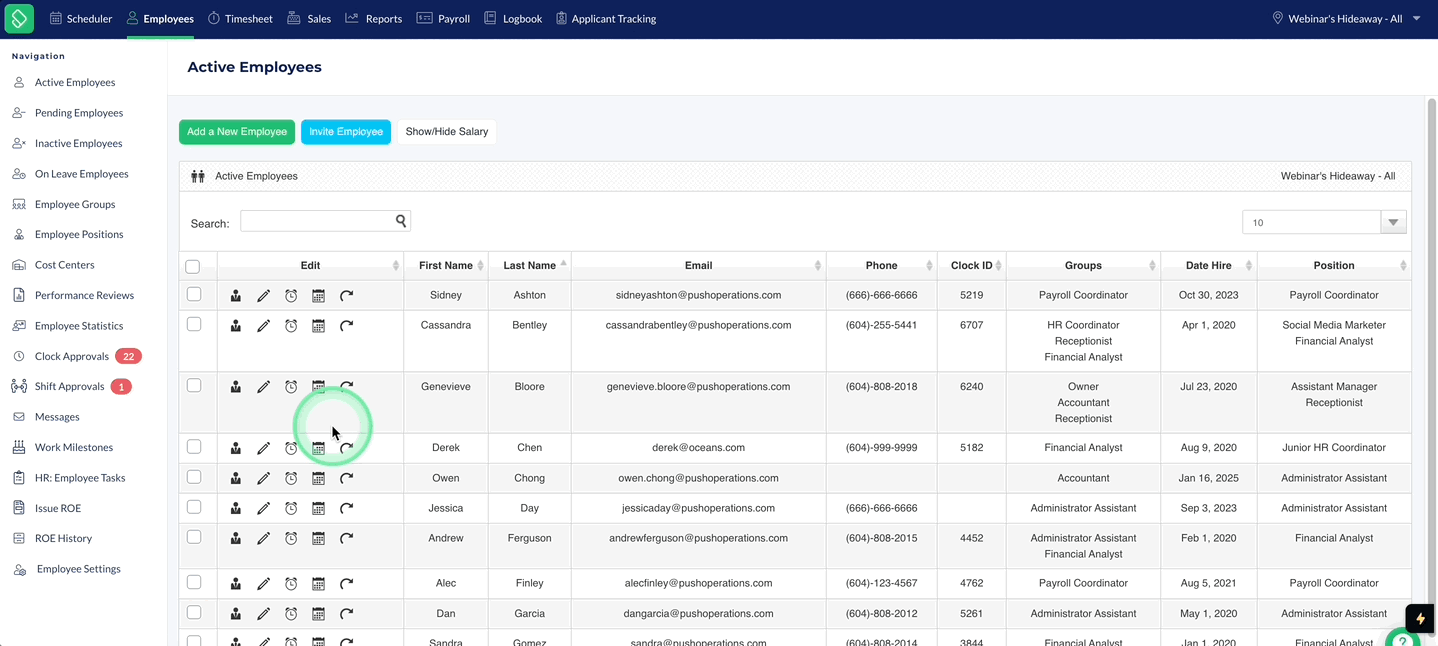This screenshot has width=1438, height=646.
Task: Check the box for Andrew Ferguson's row
Action: pos(194,537)
